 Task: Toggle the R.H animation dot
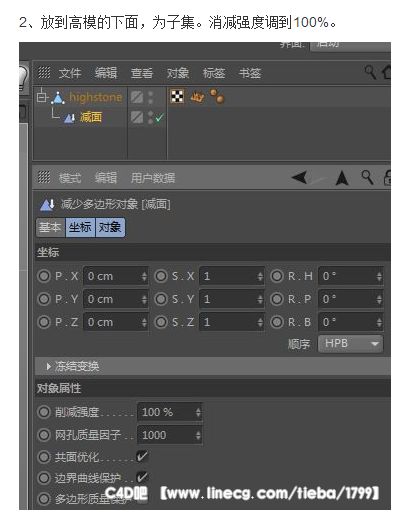pos(277,276)
